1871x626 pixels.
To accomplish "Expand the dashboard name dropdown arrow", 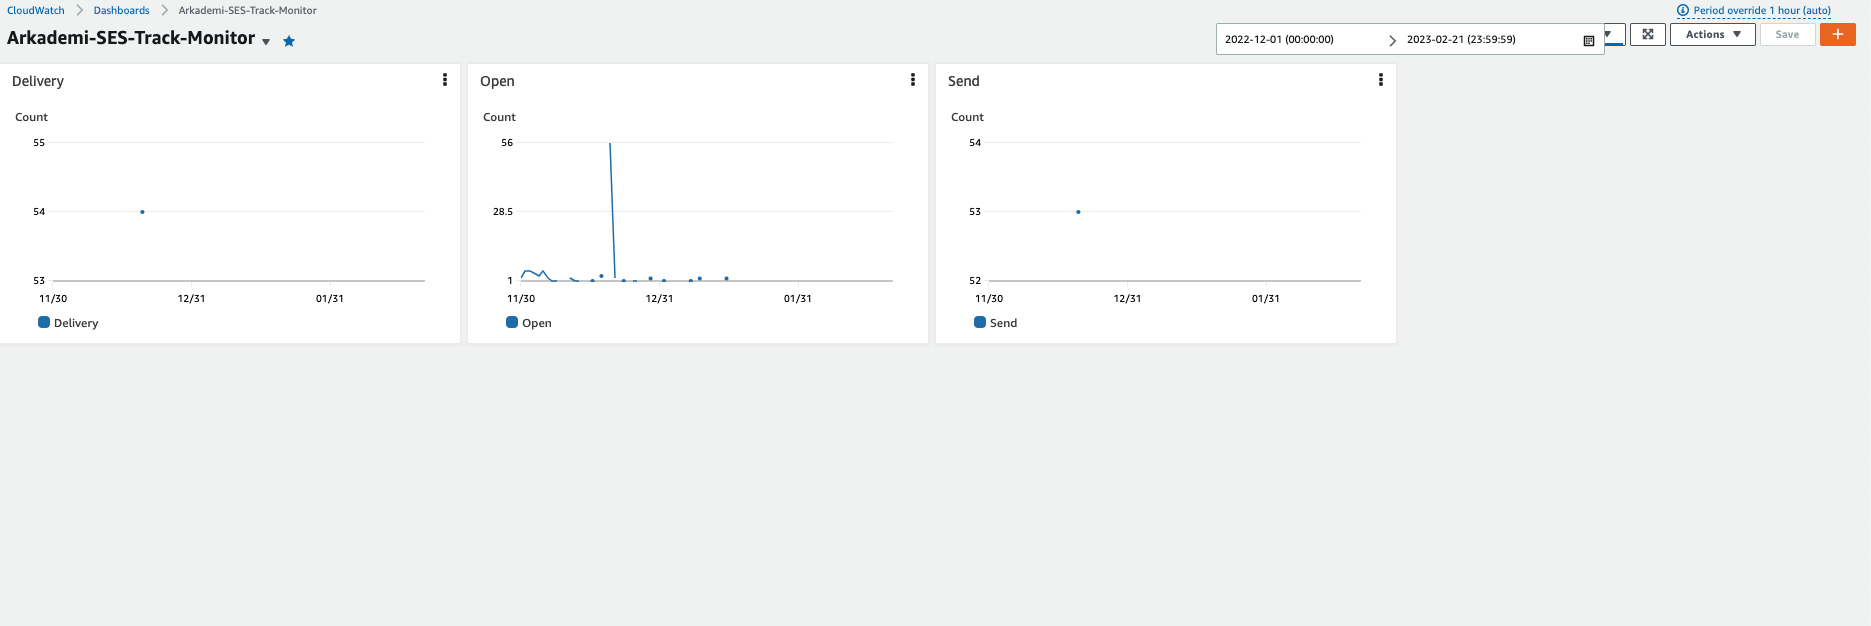I will [x=266, y=42].
